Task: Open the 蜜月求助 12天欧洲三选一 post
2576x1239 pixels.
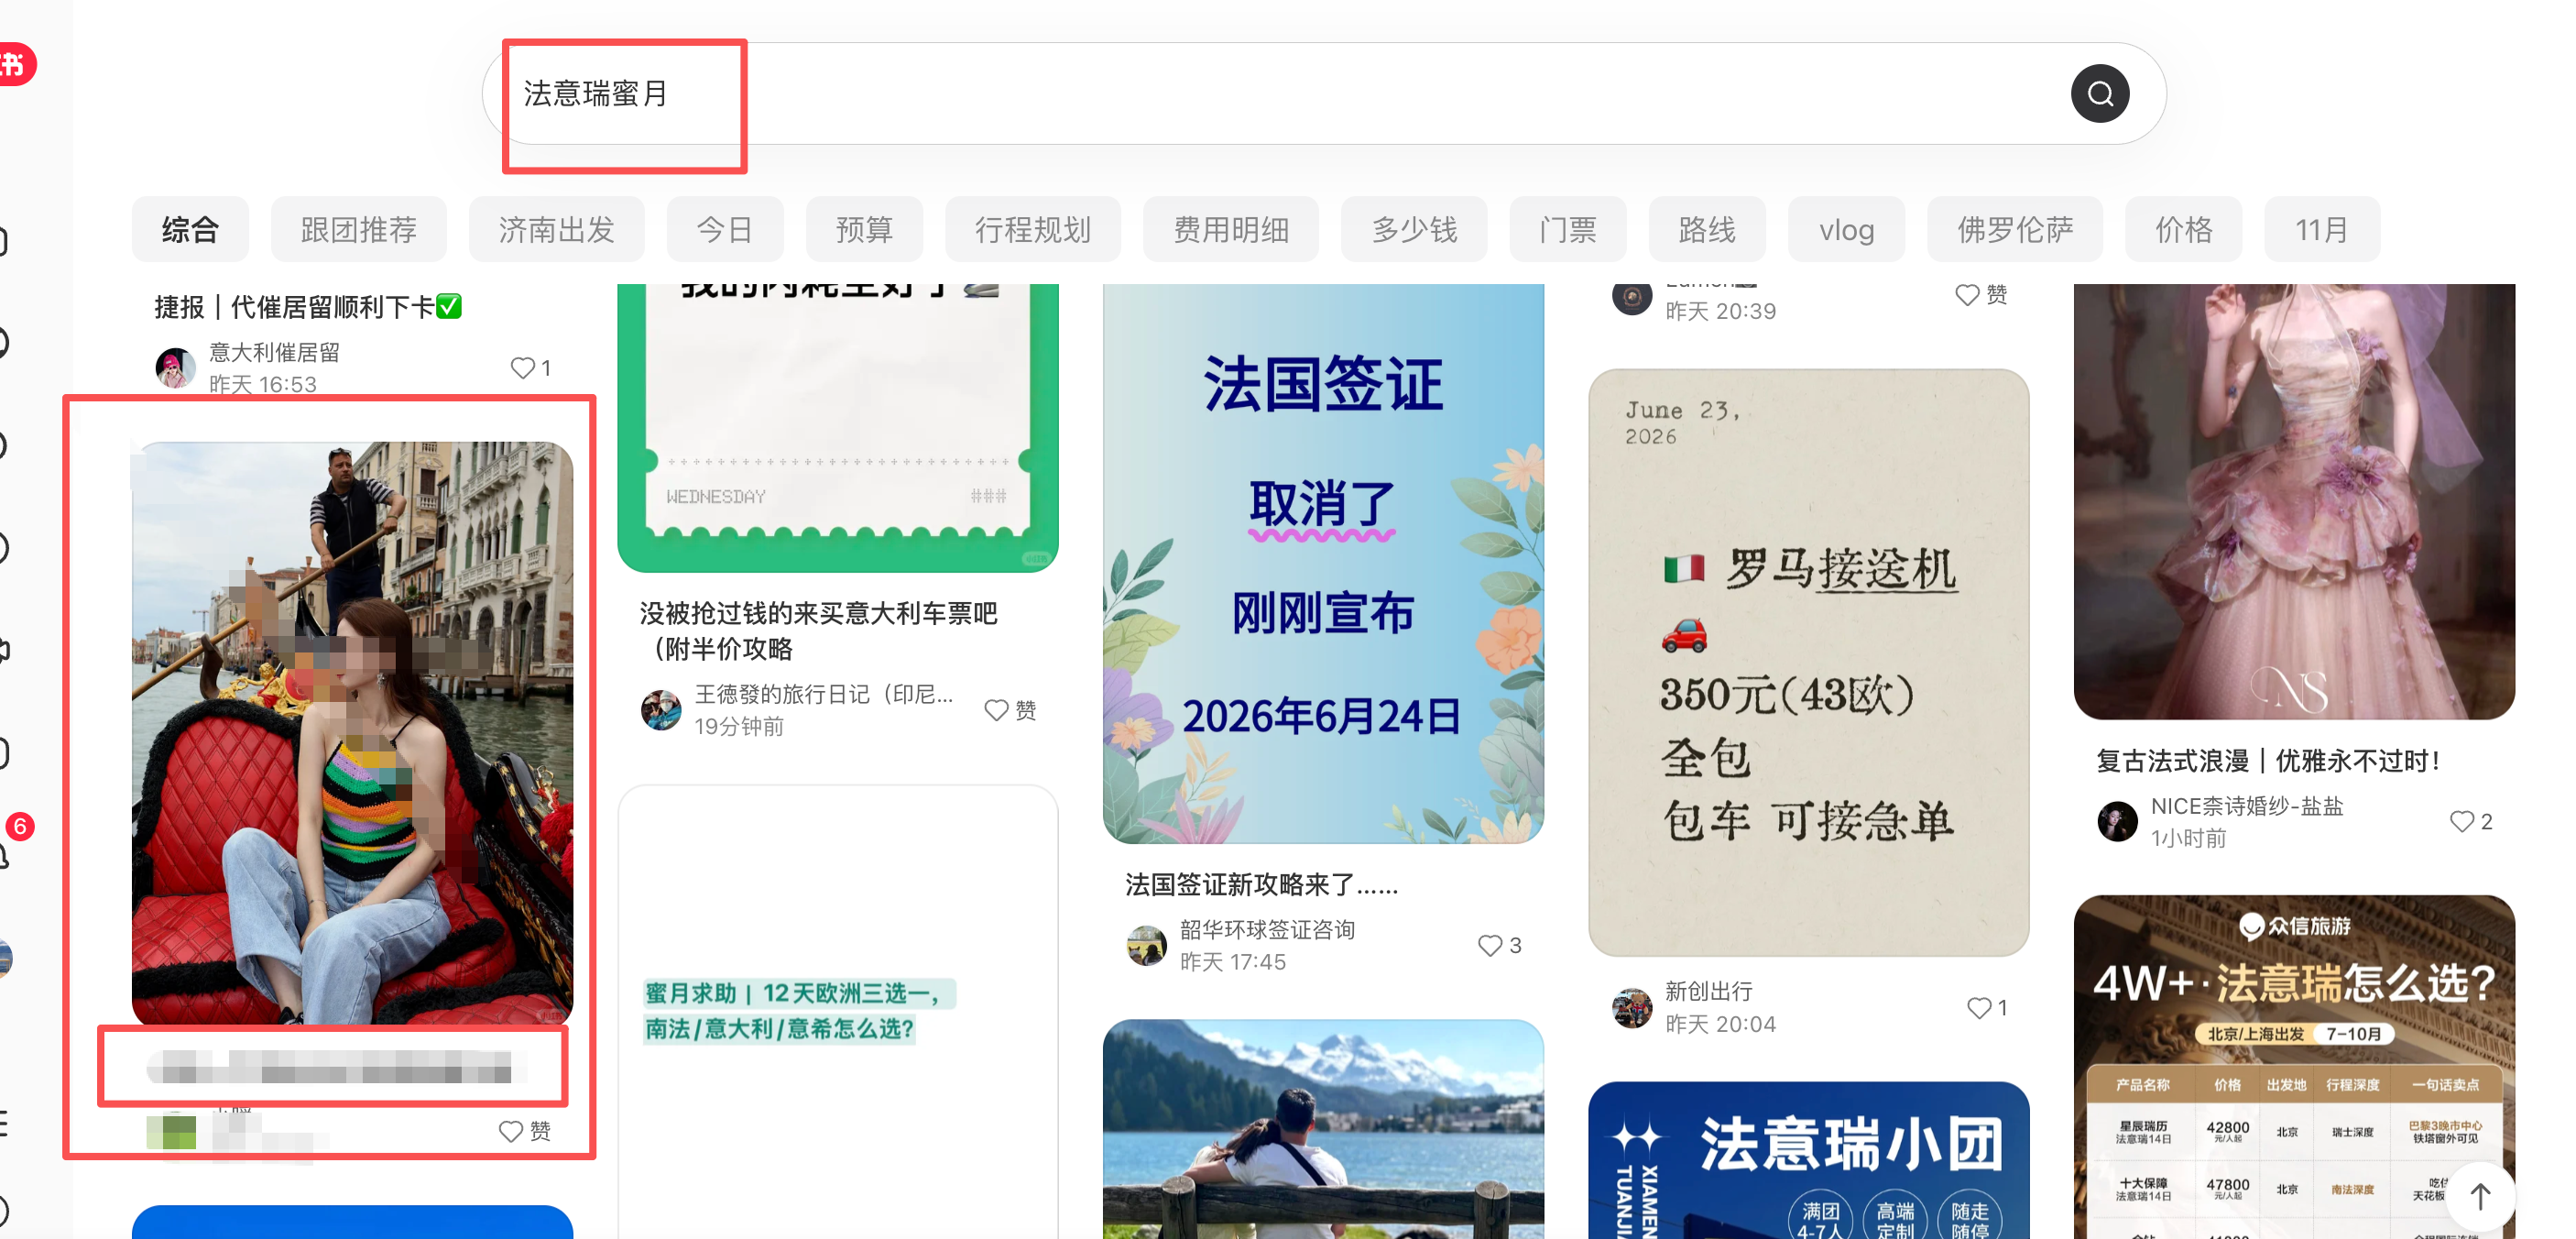Action: pos(838,1011)
